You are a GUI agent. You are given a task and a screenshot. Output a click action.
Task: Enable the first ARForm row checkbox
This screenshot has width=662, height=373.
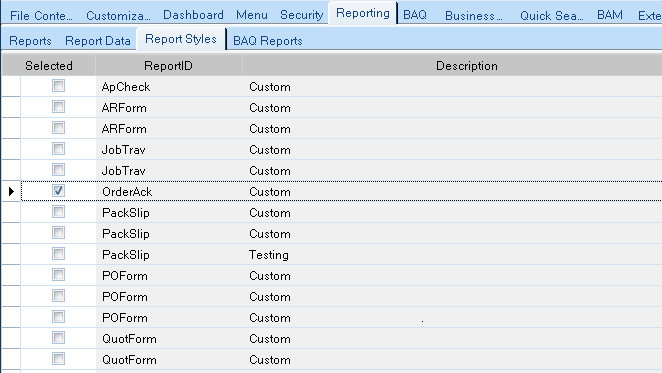click(x=58, y=107)
